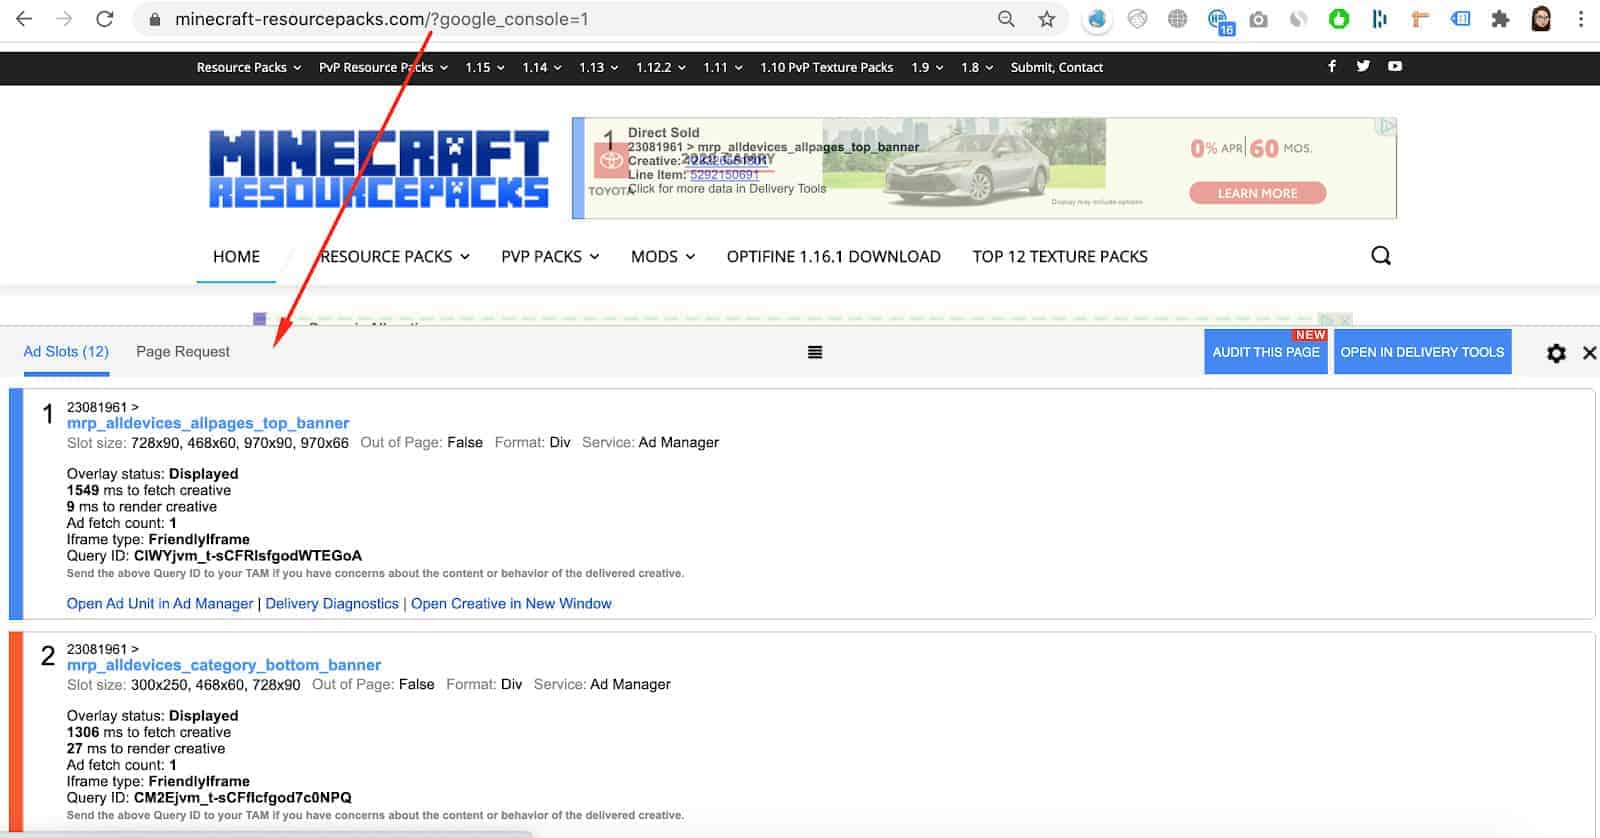Viewport: 1600px width, 838px height.
Task: Open mrp_alldevices_allpages_top_banner slot link
Action: pos(208,423)
